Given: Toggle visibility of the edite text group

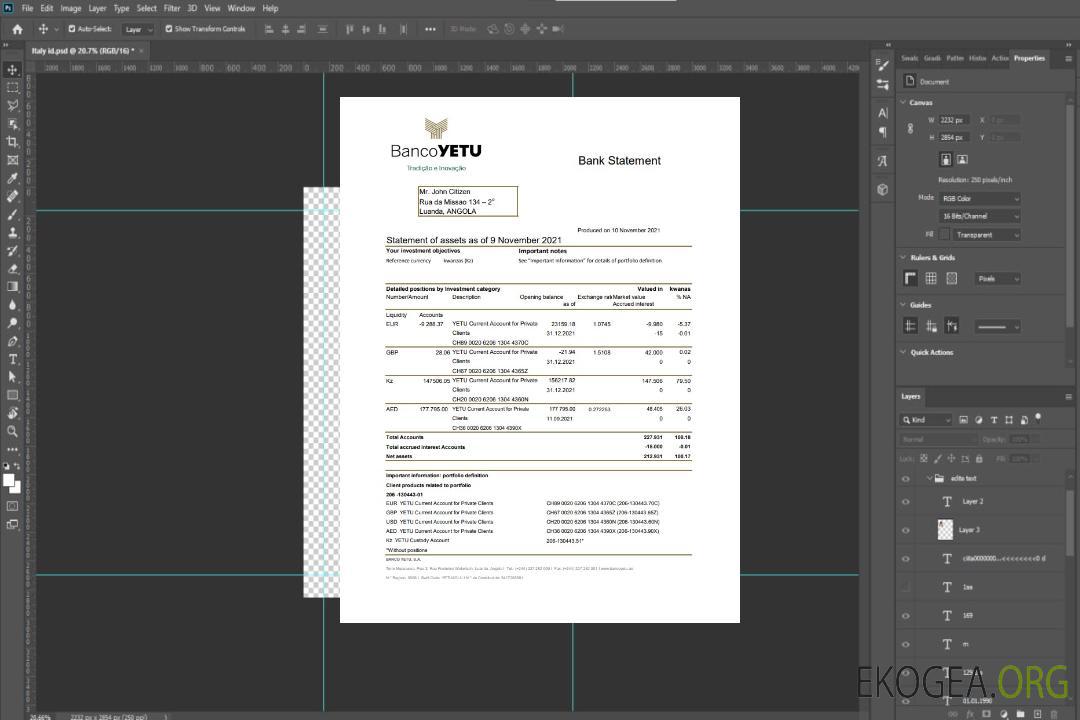Looking at the screenshot, I should point(906,479).
